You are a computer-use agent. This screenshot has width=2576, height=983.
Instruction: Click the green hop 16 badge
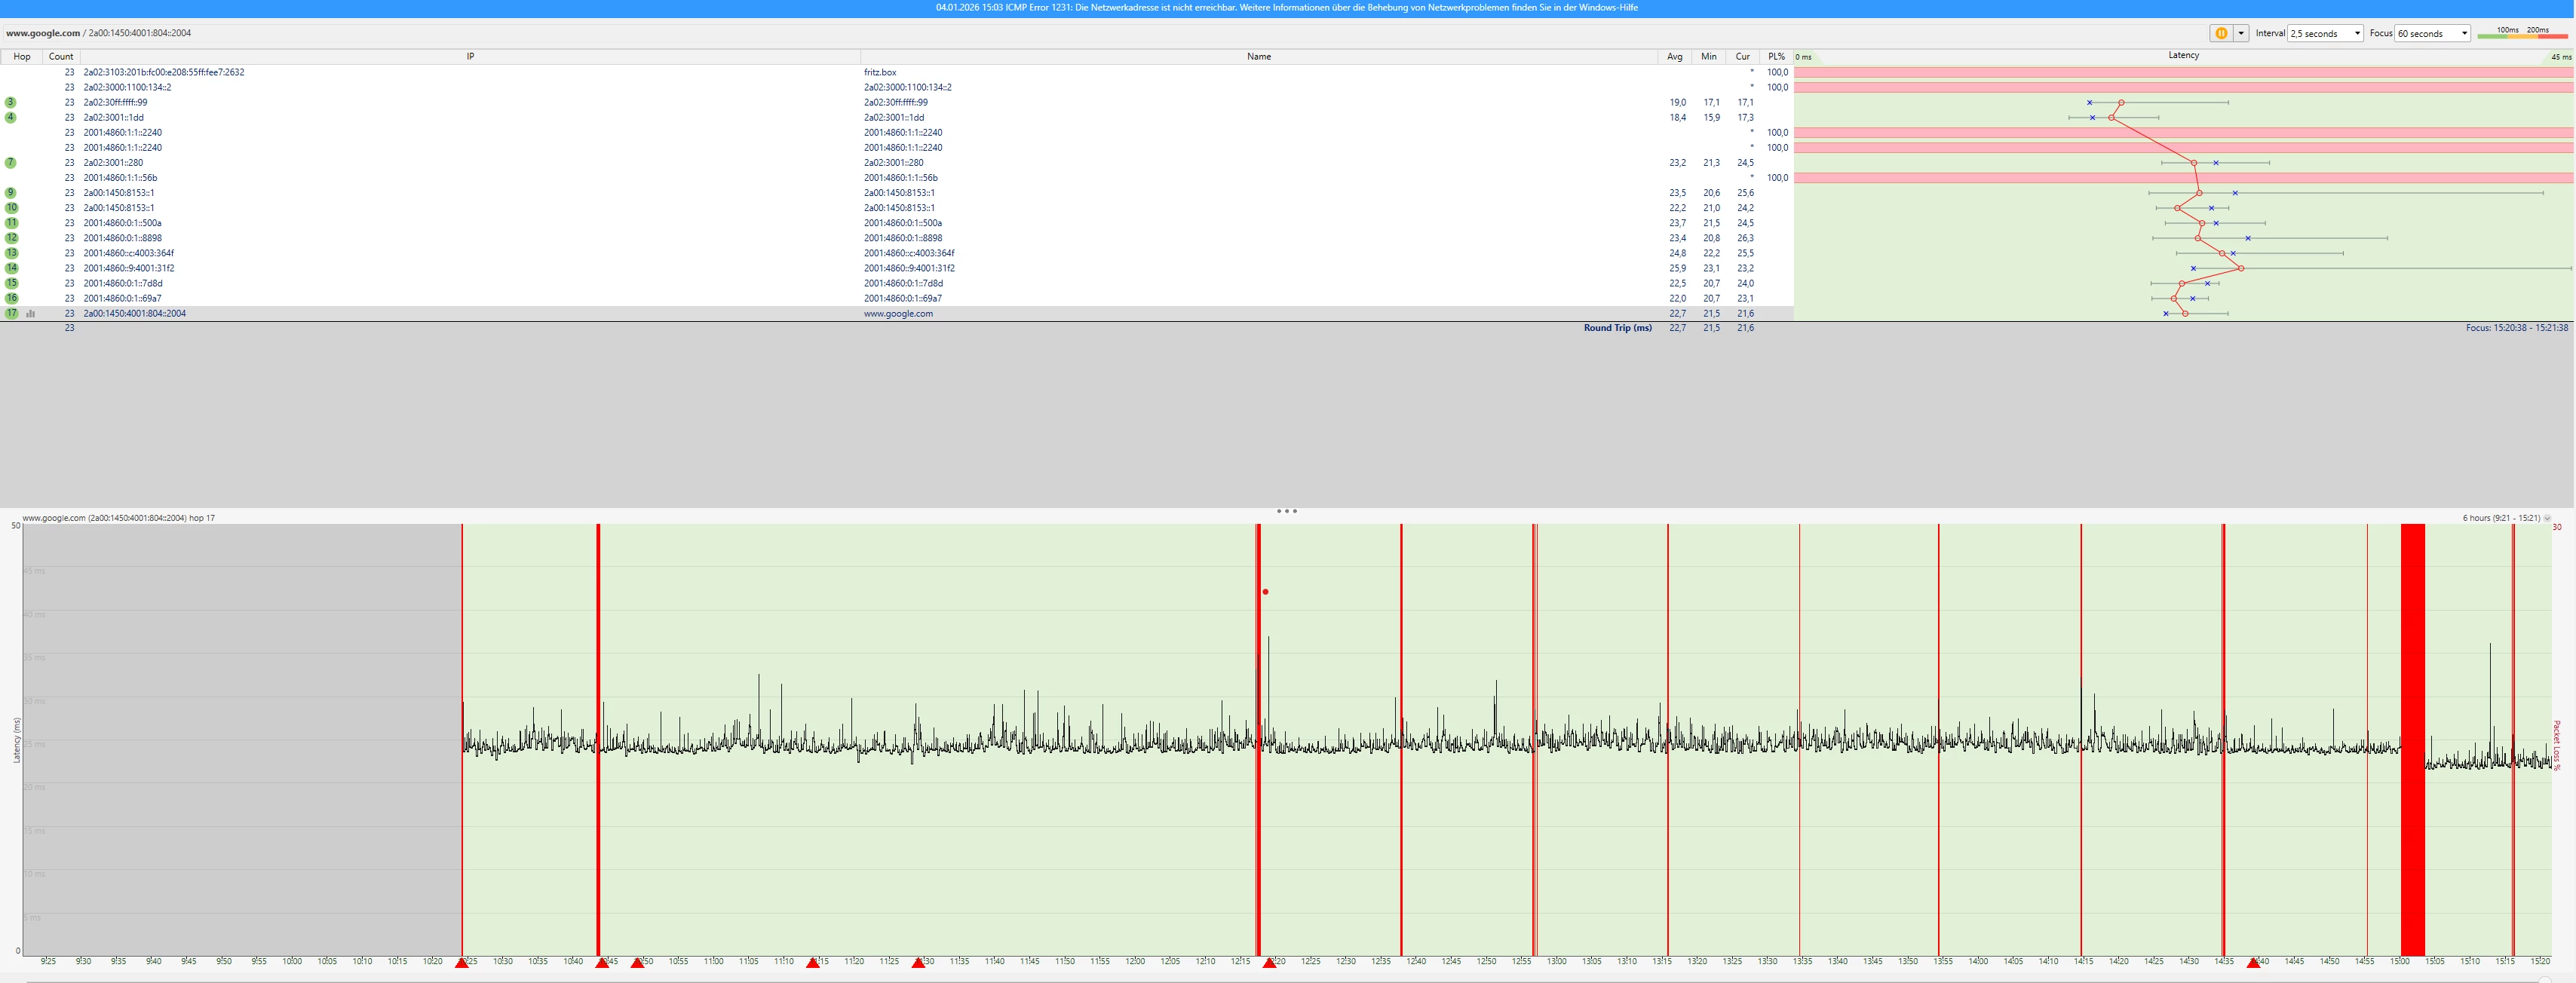(11, 298)
